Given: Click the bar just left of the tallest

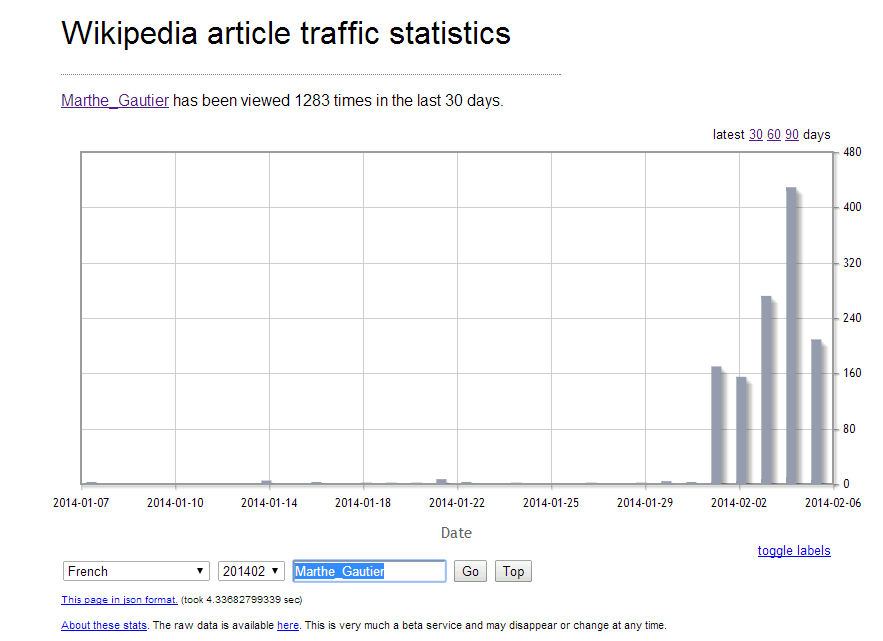Looking at the screenshot, I should point(766,390).
